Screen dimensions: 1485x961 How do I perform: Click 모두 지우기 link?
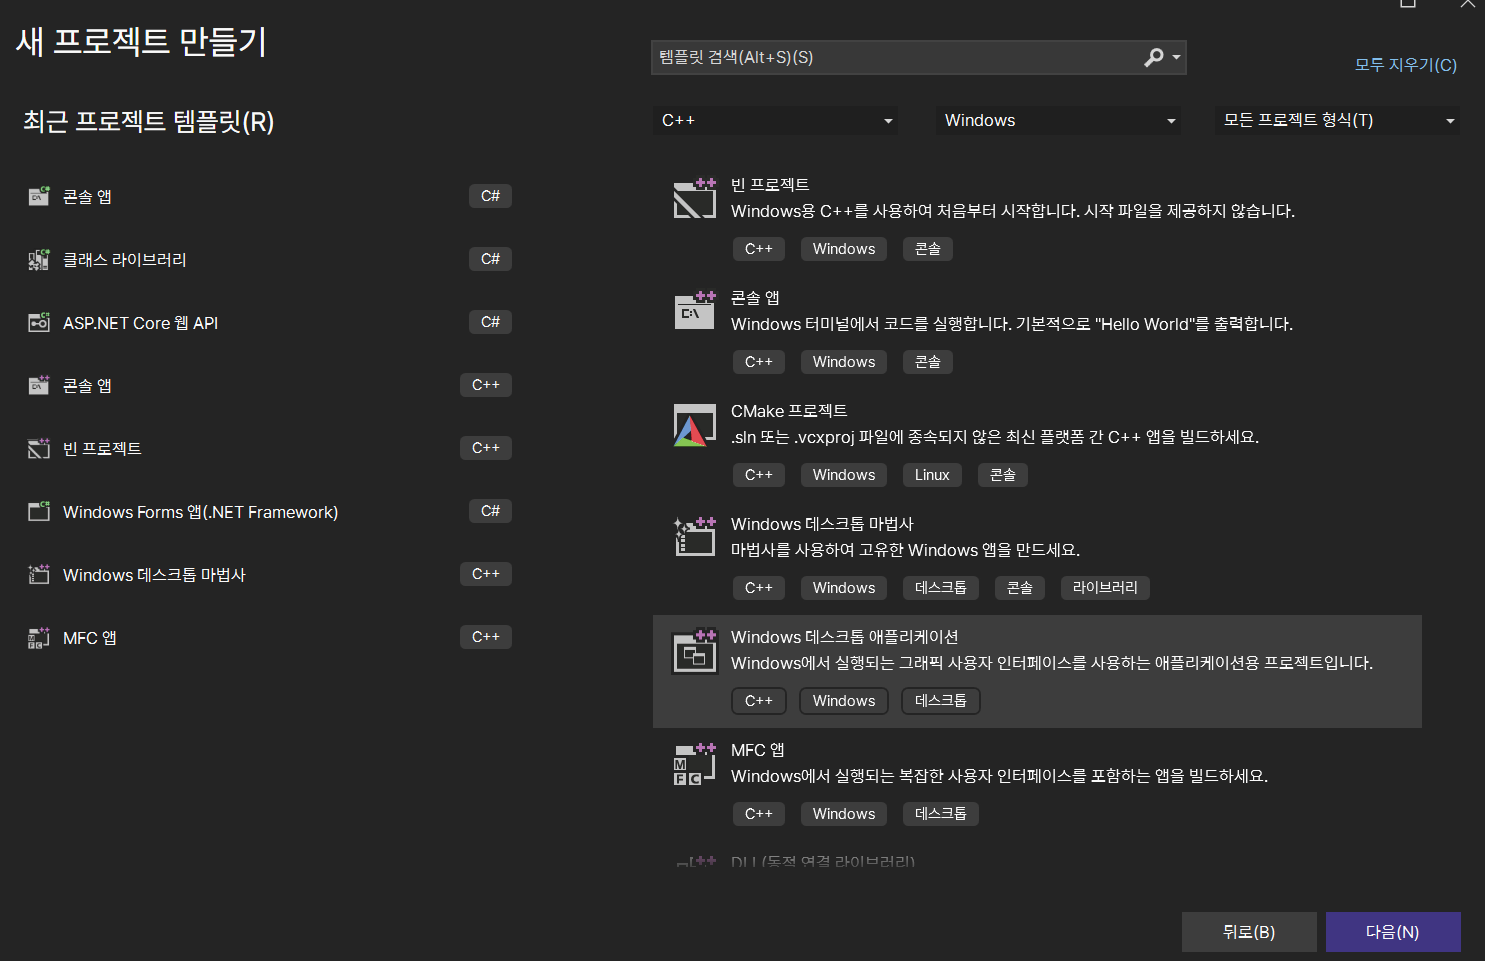click(1405, 65)
